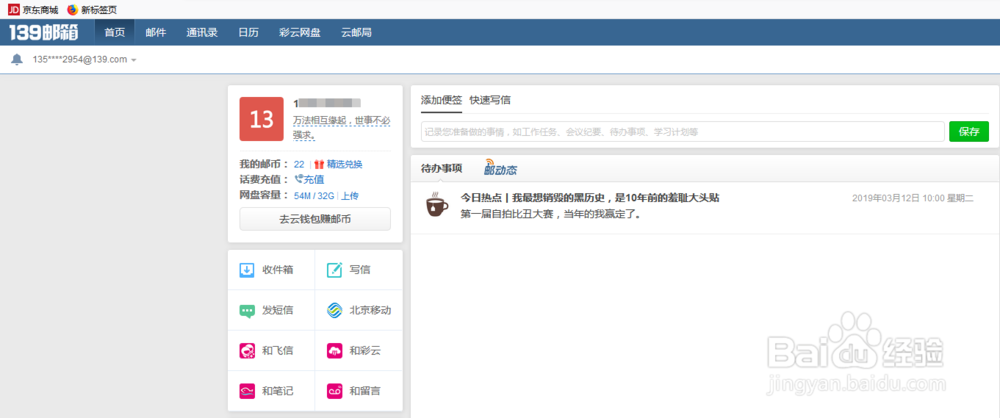This screenshot has height=418, width=1000.
Task: Click the 135****2954@139.com account address
Action: pyautogui.click(x=80, y=59)
